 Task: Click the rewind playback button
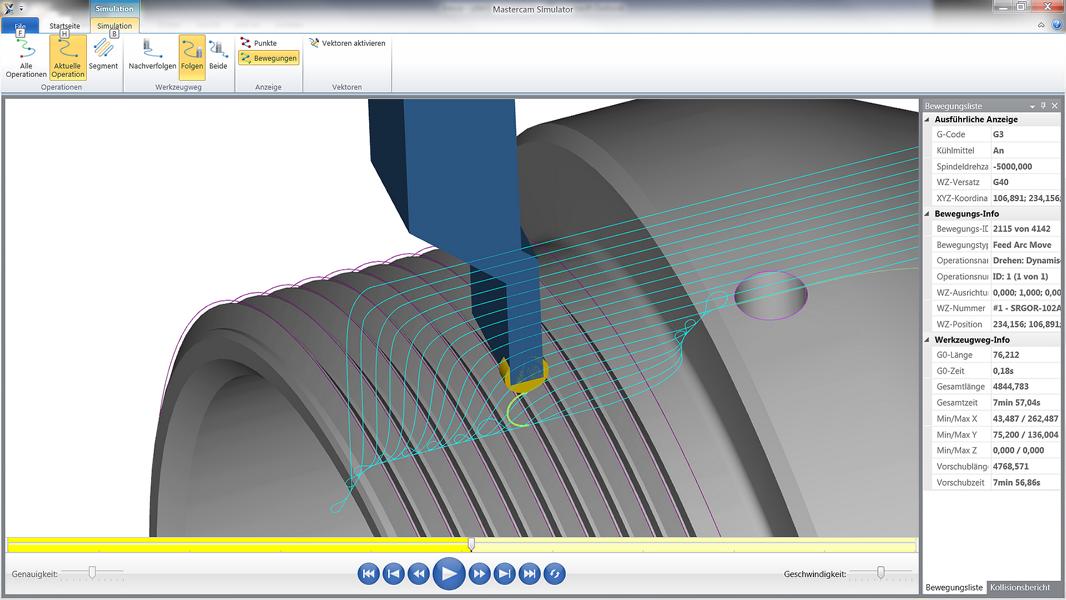click(x=419, y=573)
